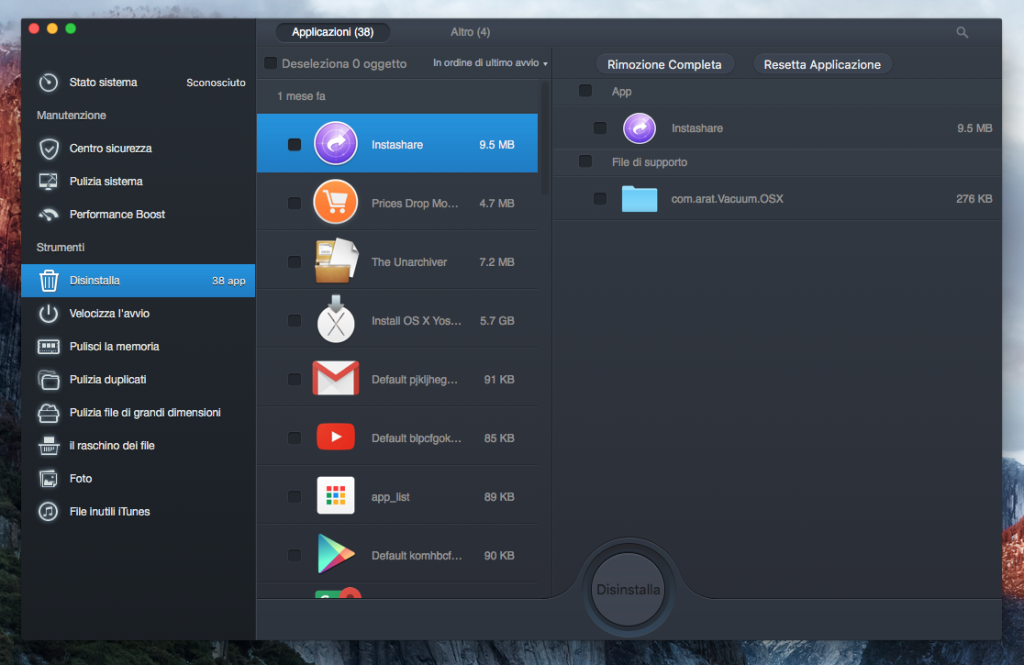Image resolution: width=1024 pixels, height=665 pixels.
Task: Check Default blpcfgok checkbox
Action: pyautogui.click(x=295, y=438)
